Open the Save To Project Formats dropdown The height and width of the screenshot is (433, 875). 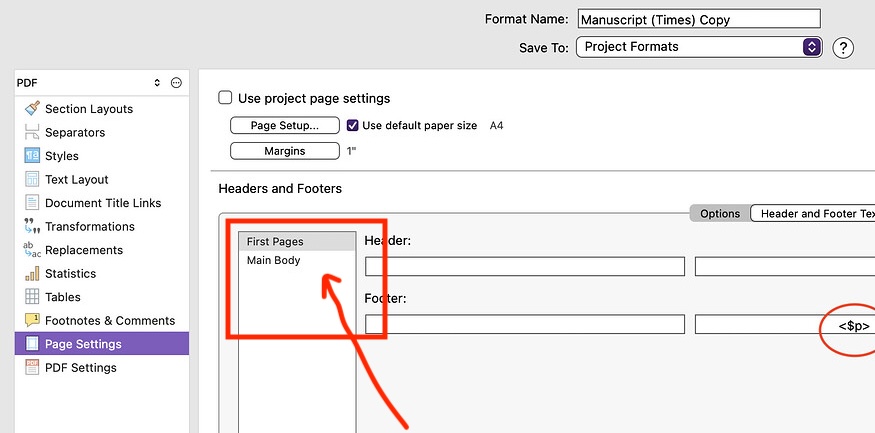(698, 47)
